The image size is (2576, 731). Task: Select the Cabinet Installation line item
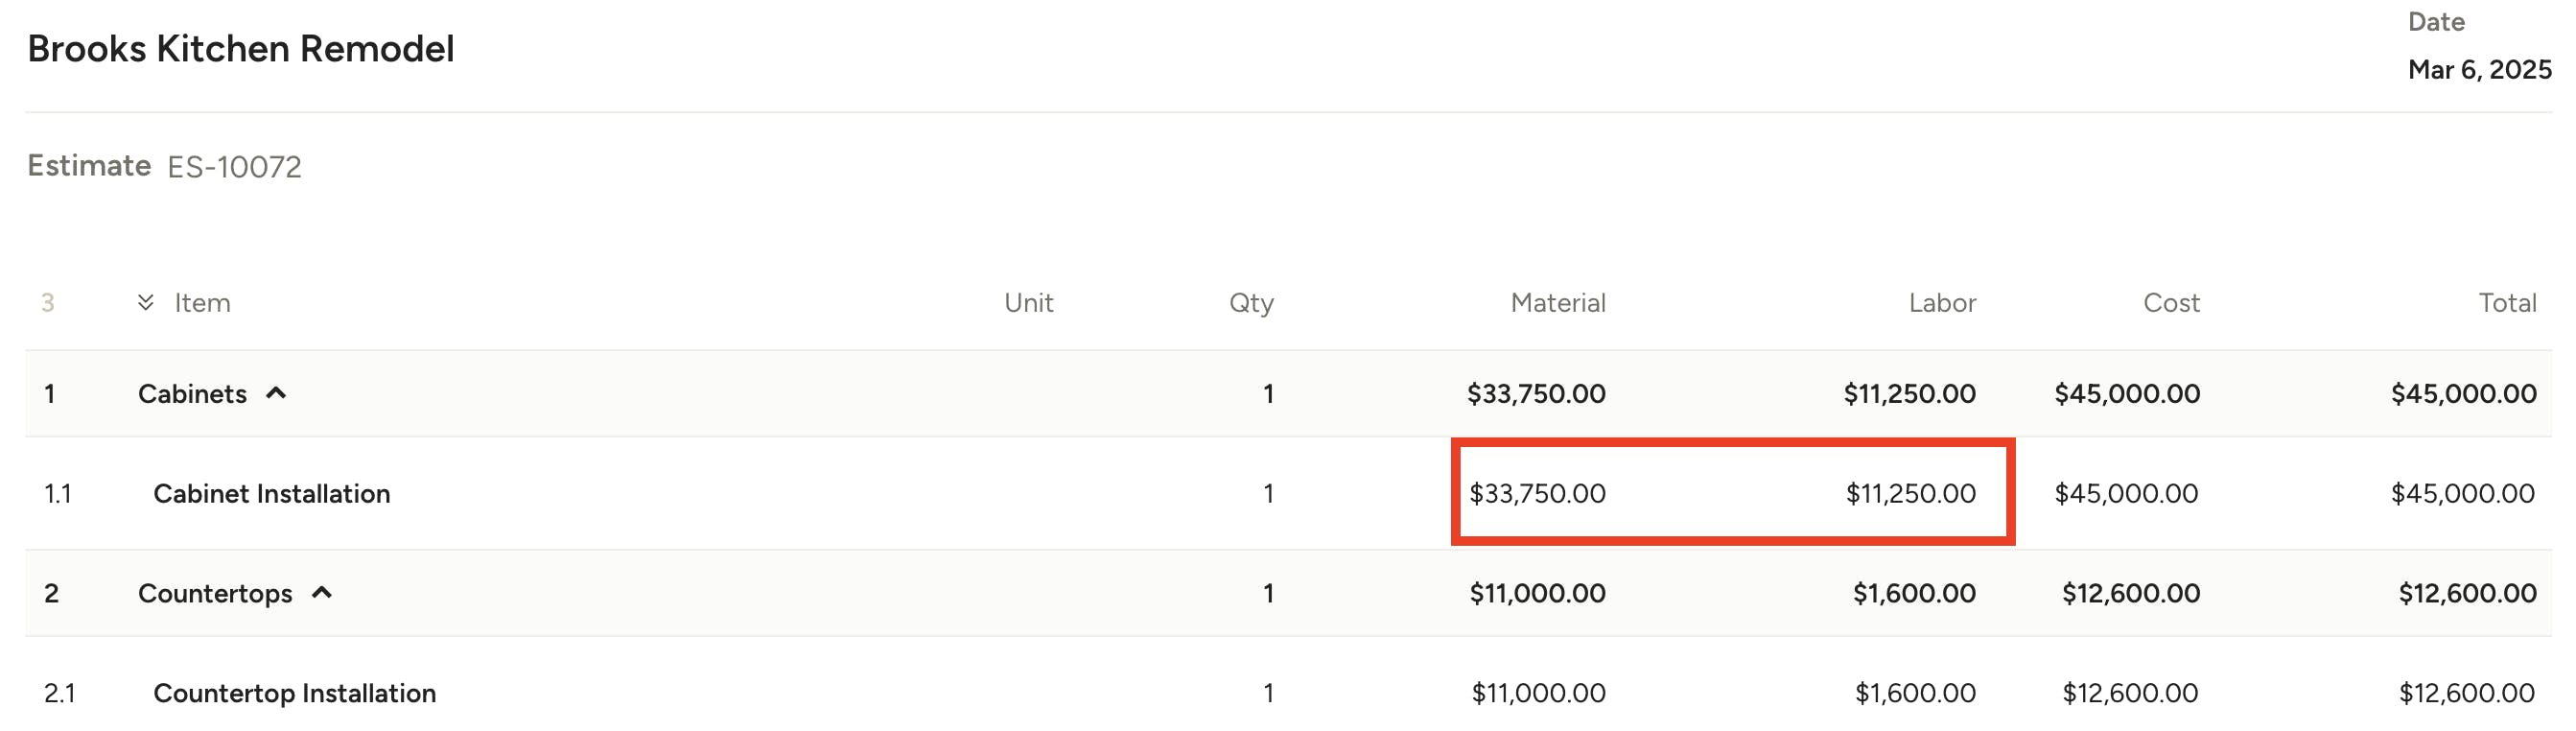(1288, 493)
